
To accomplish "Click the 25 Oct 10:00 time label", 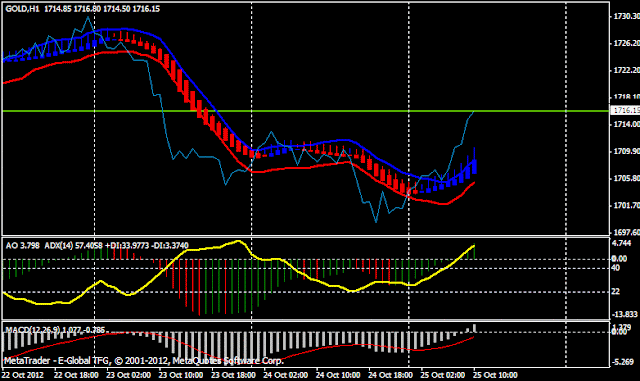I will click(495, 375).
